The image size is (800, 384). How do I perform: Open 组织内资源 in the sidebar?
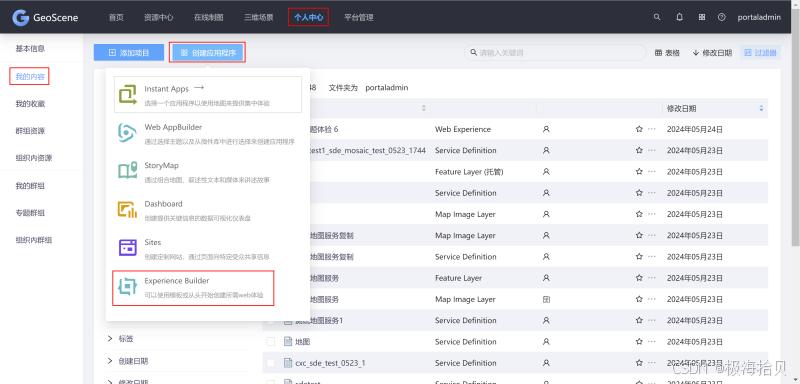[x=34, y=158]
